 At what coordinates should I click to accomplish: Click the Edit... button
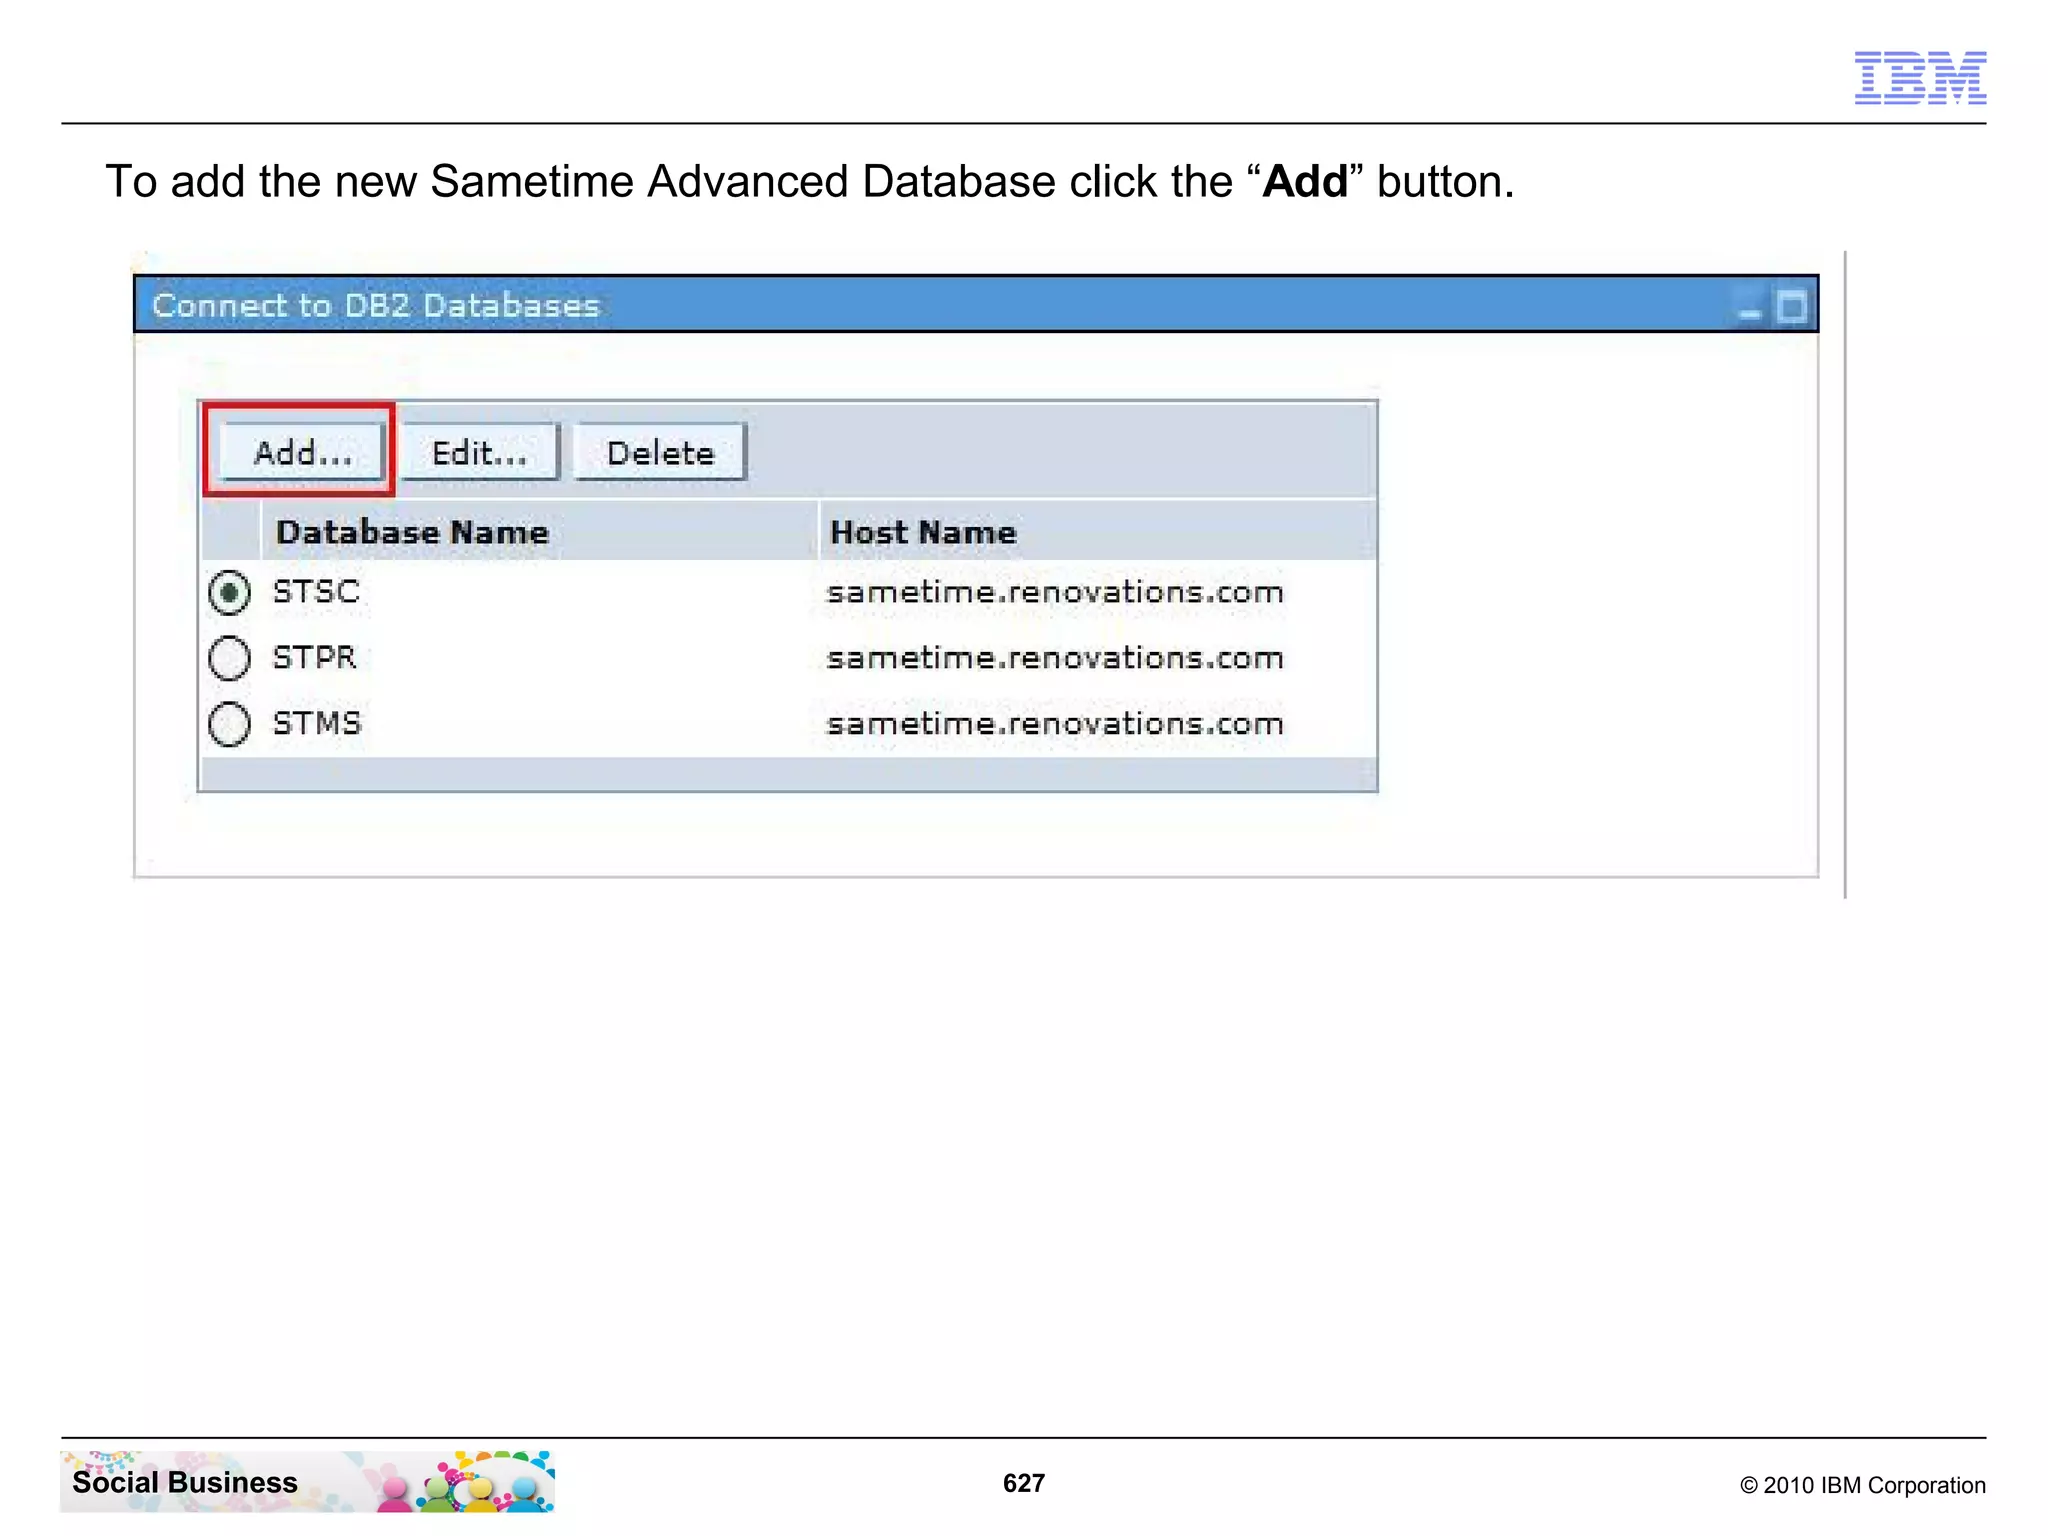[x=479, y=453]
